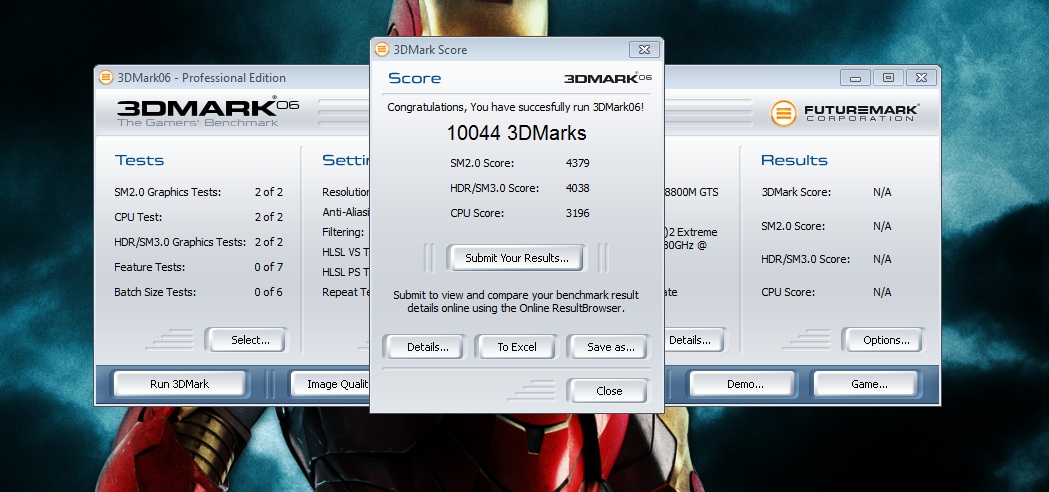Minimize the 3DMark06 main window
Screen dimensions: 1049x492
(x=855, y=78)
